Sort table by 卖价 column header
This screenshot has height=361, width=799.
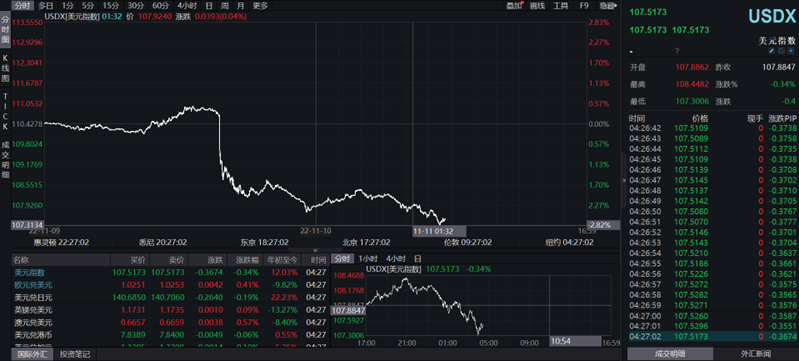point(168,260)
